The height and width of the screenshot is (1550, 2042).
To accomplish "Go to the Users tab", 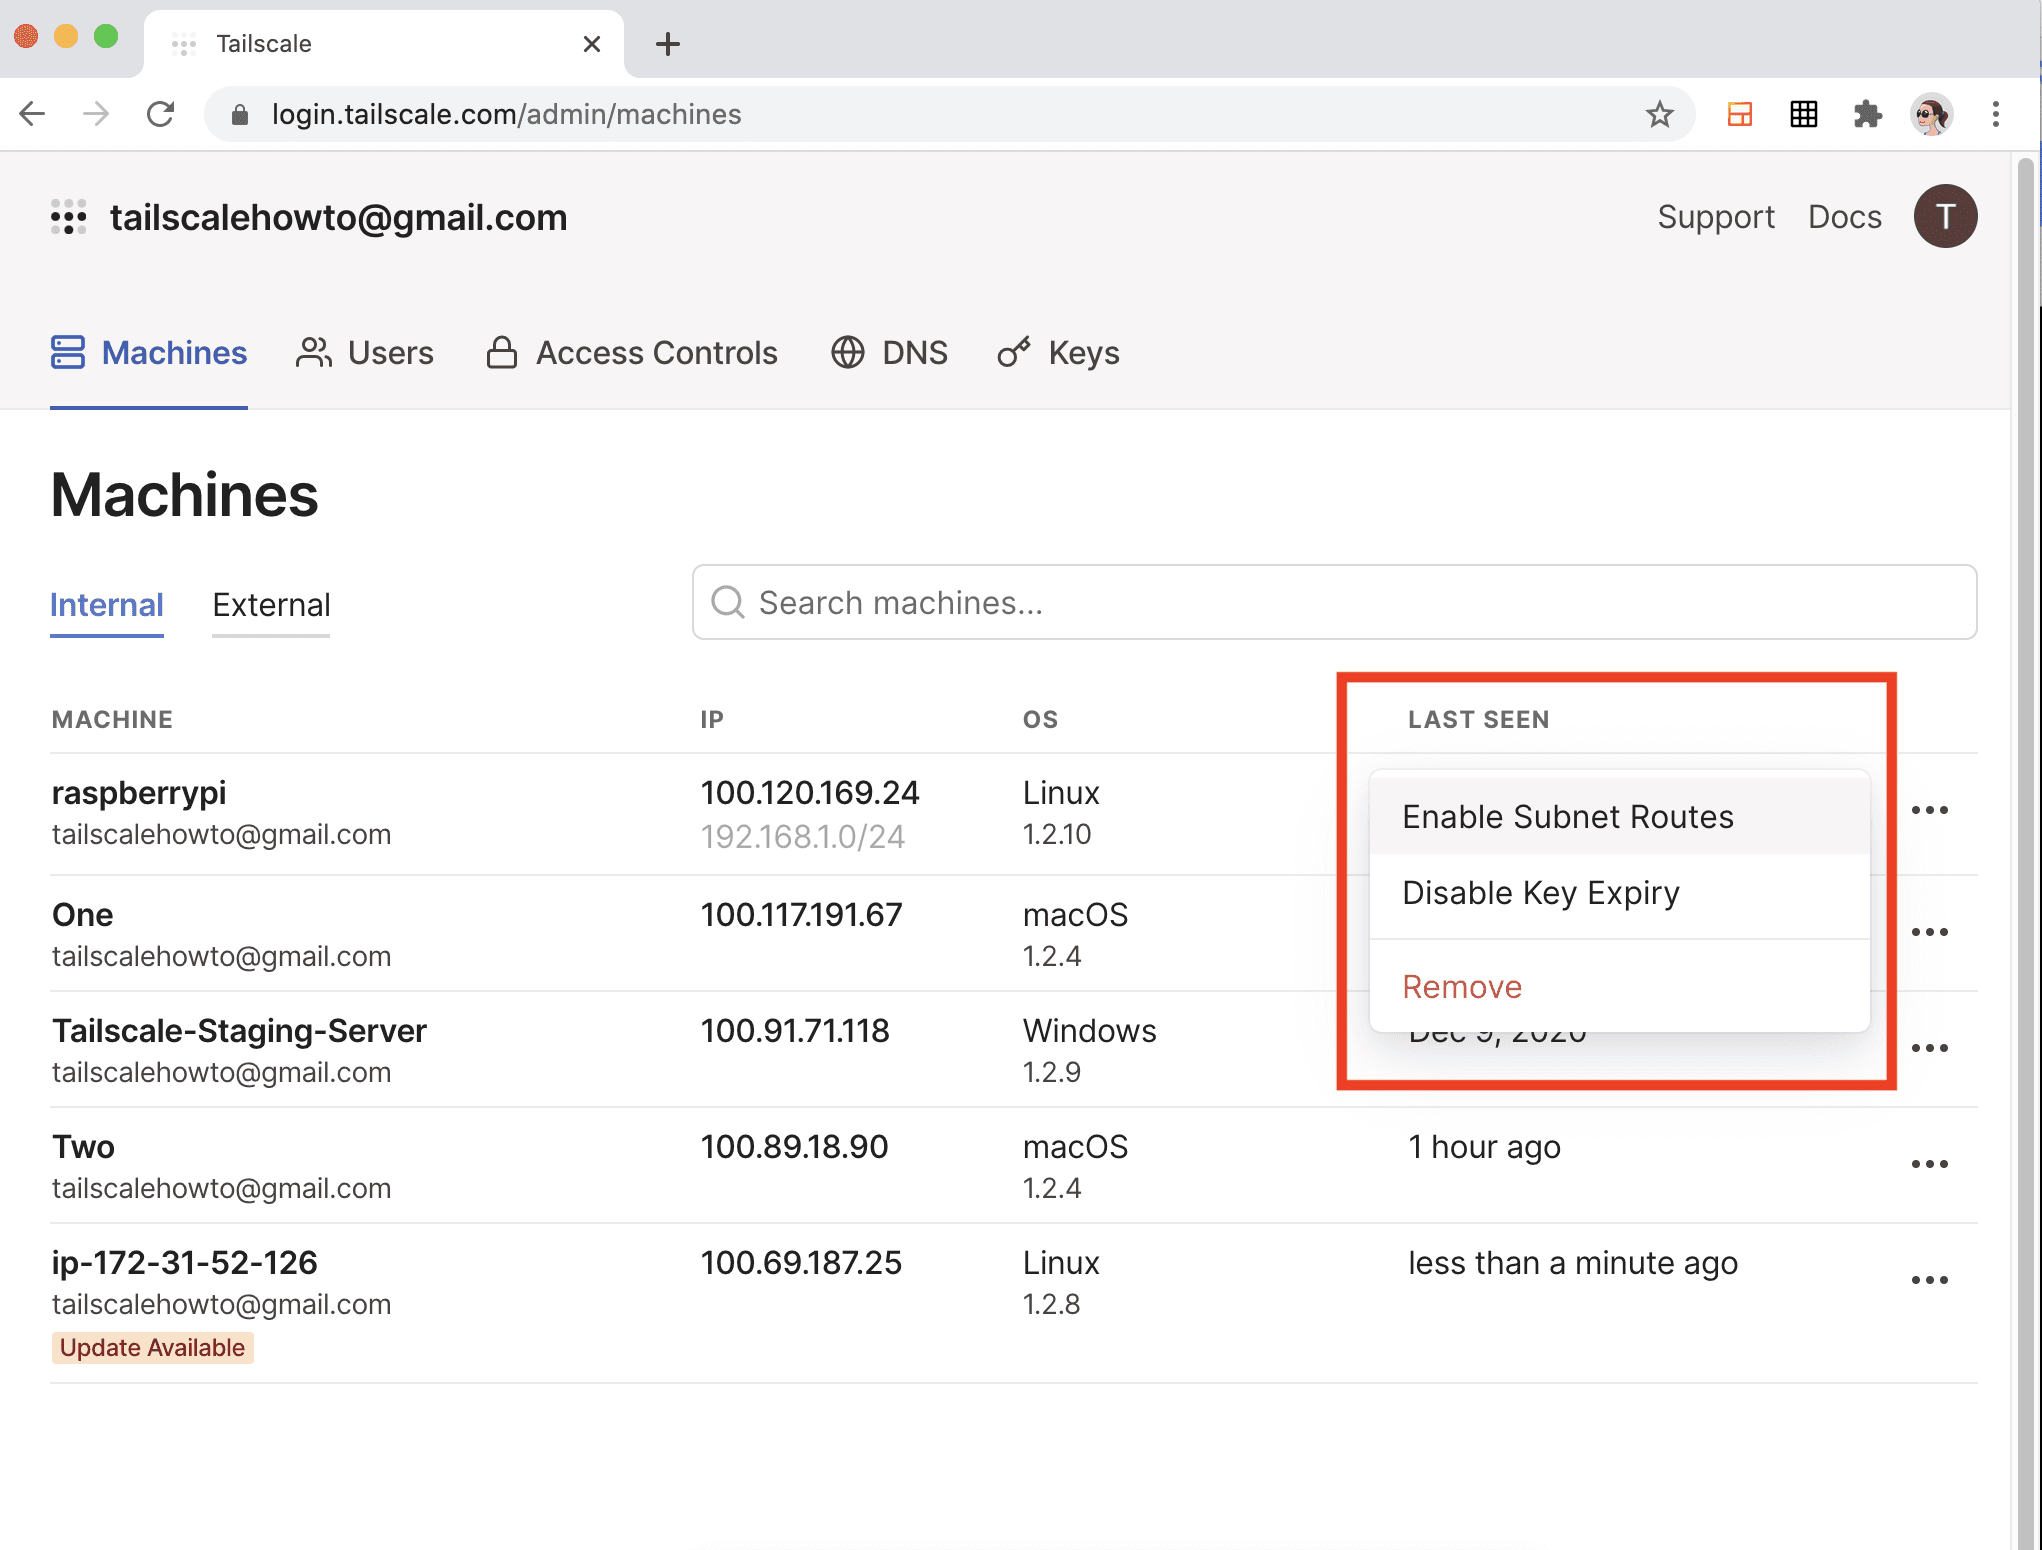I will (x=365, y=353).
